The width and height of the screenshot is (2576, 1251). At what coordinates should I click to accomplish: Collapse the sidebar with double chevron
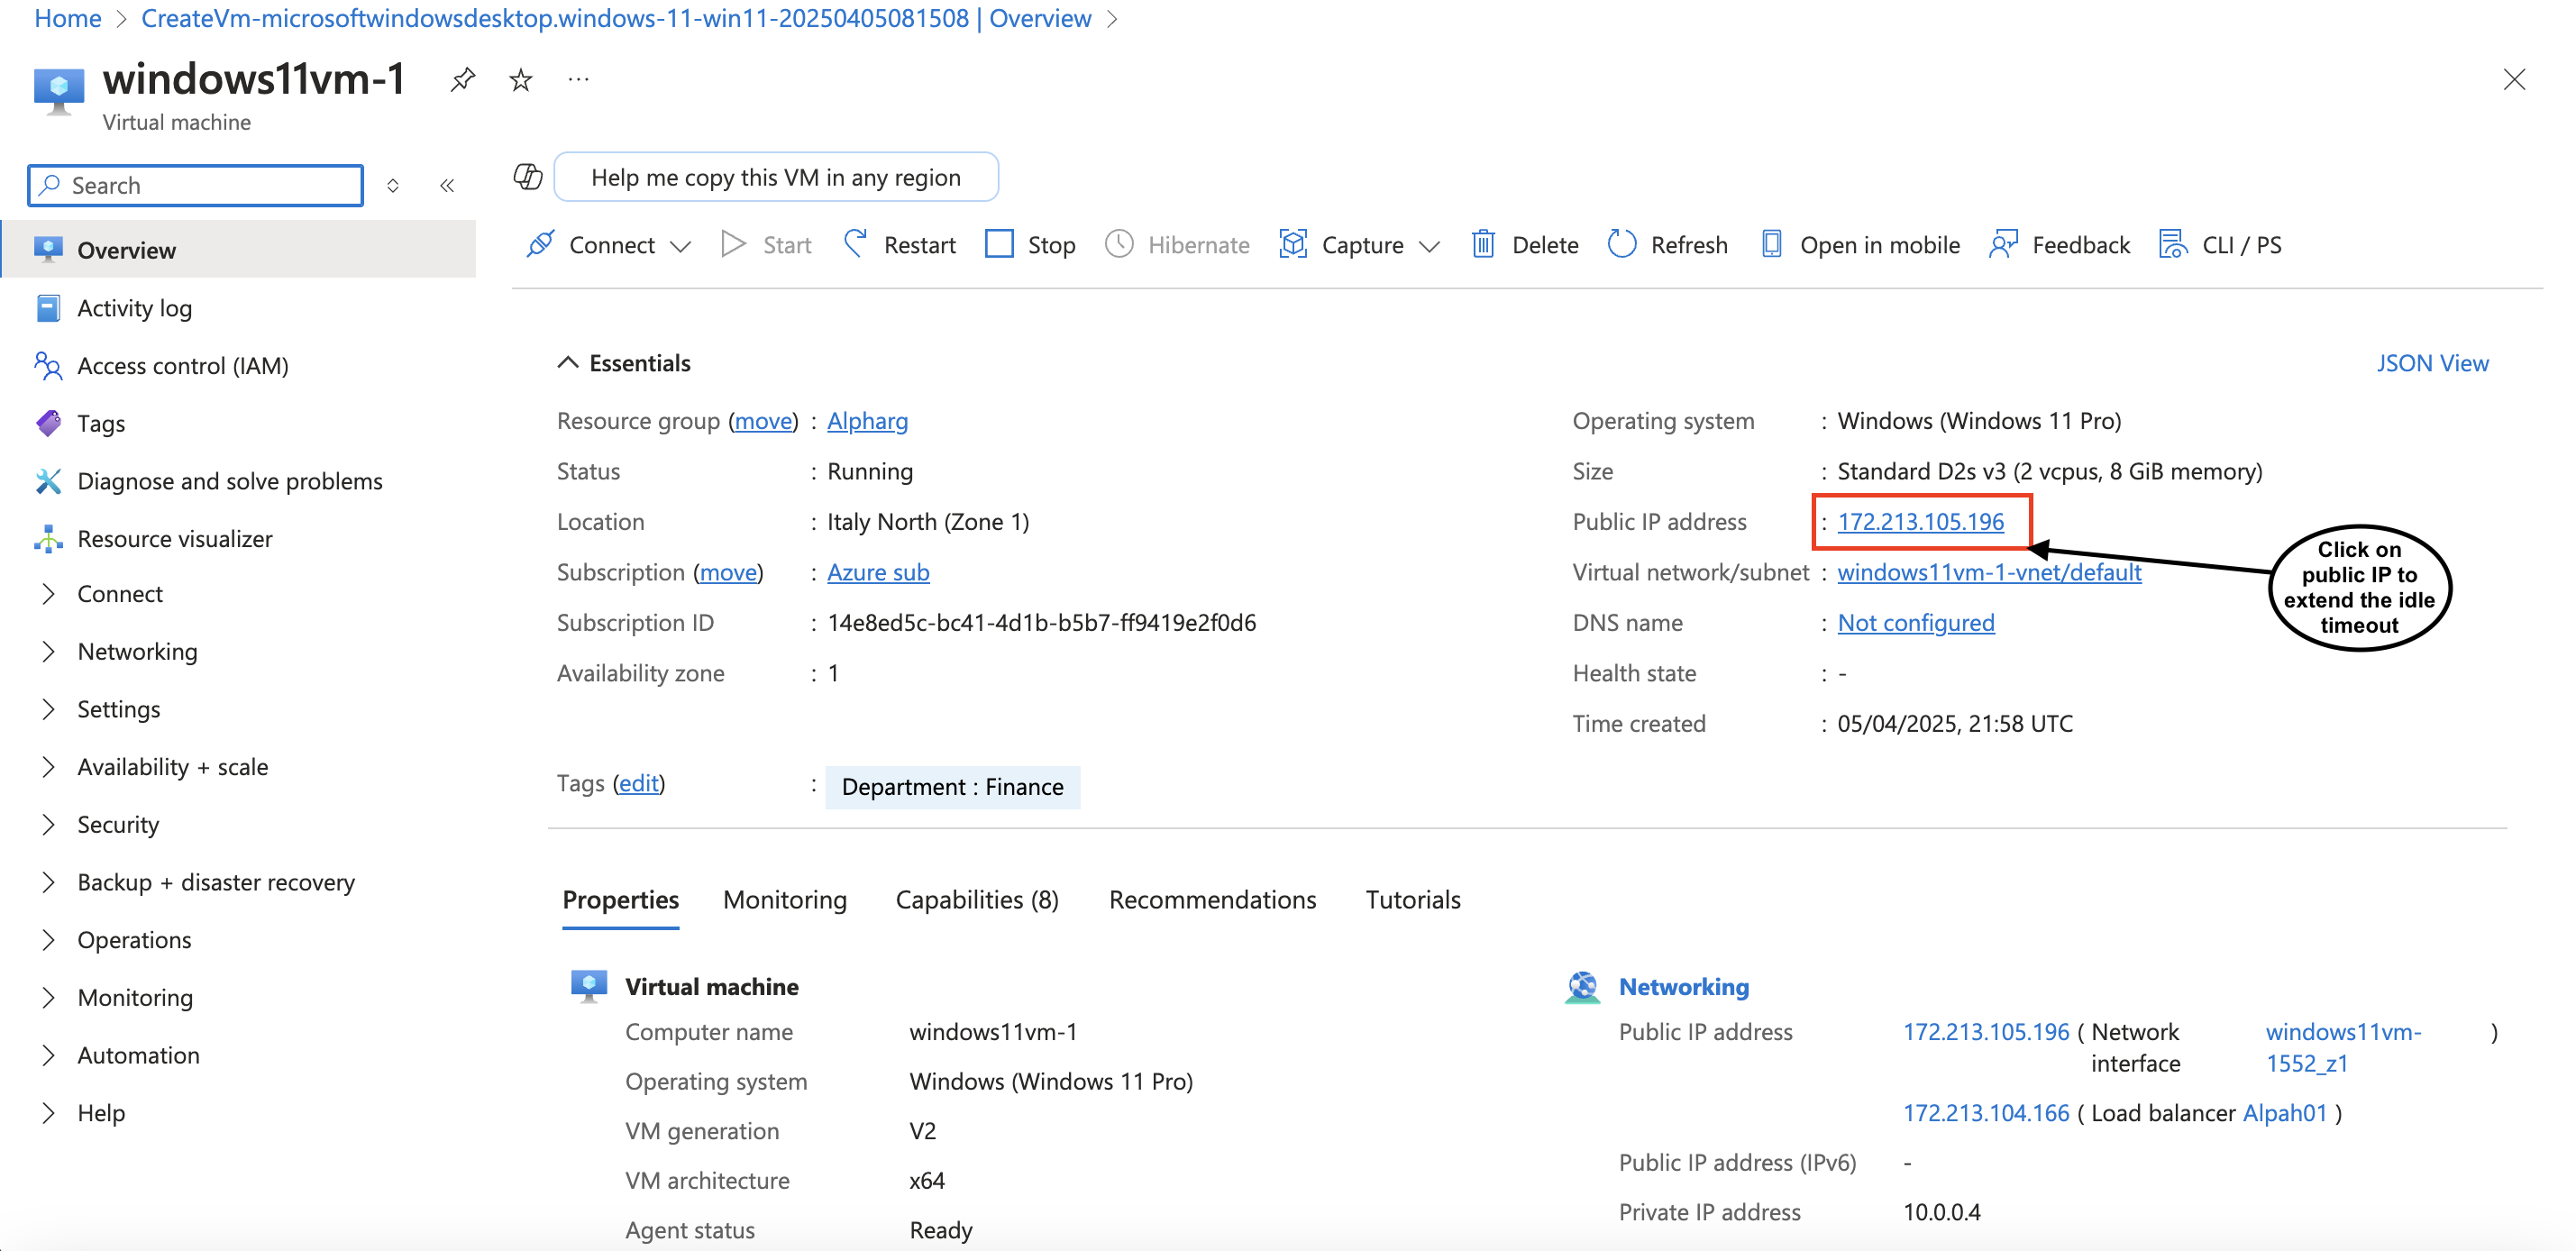(x=447, y=186)
